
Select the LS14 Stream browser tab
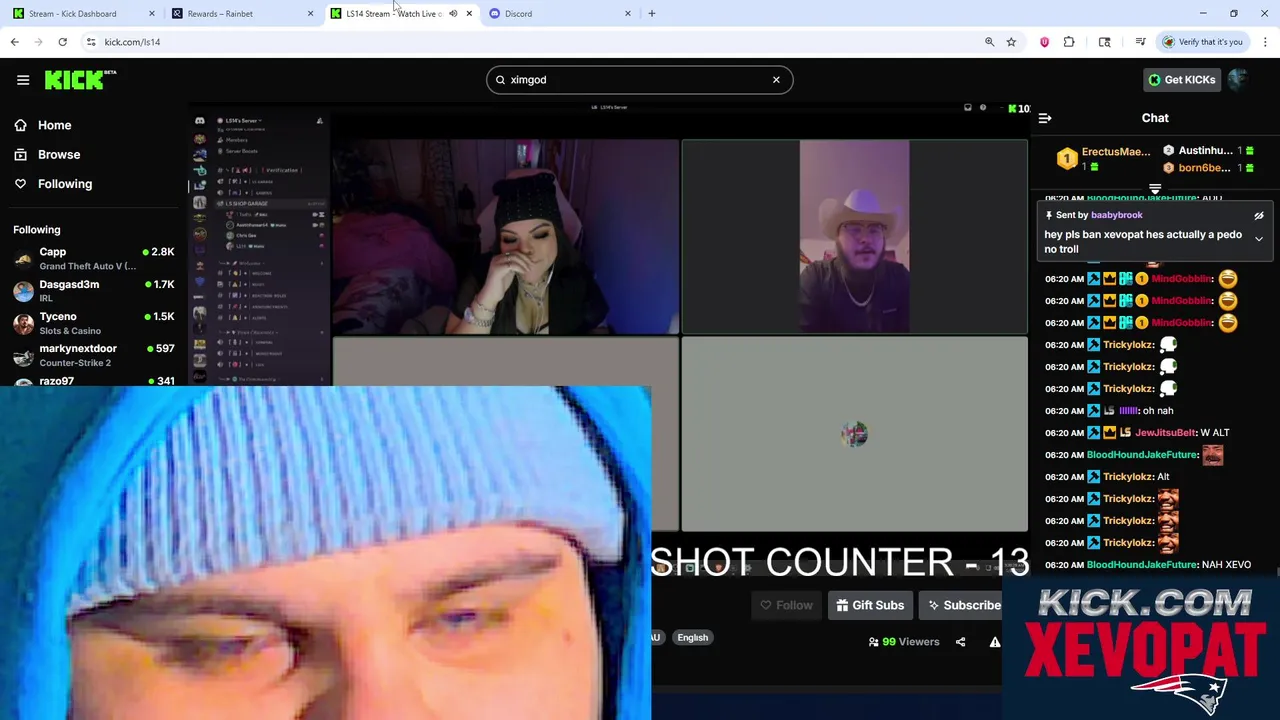pos(392,14)
